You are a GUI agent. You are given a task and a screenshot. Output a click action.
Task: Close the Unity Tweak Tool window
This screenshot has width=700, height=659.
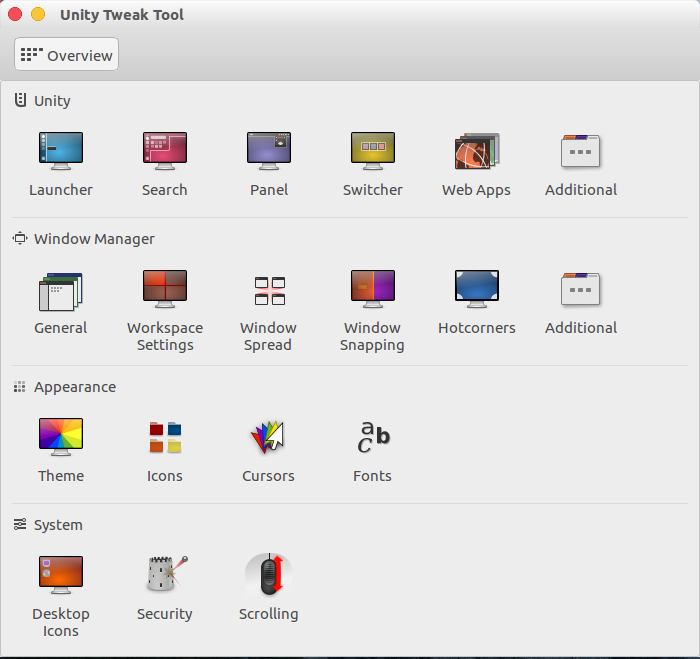(x=15, y=14)
